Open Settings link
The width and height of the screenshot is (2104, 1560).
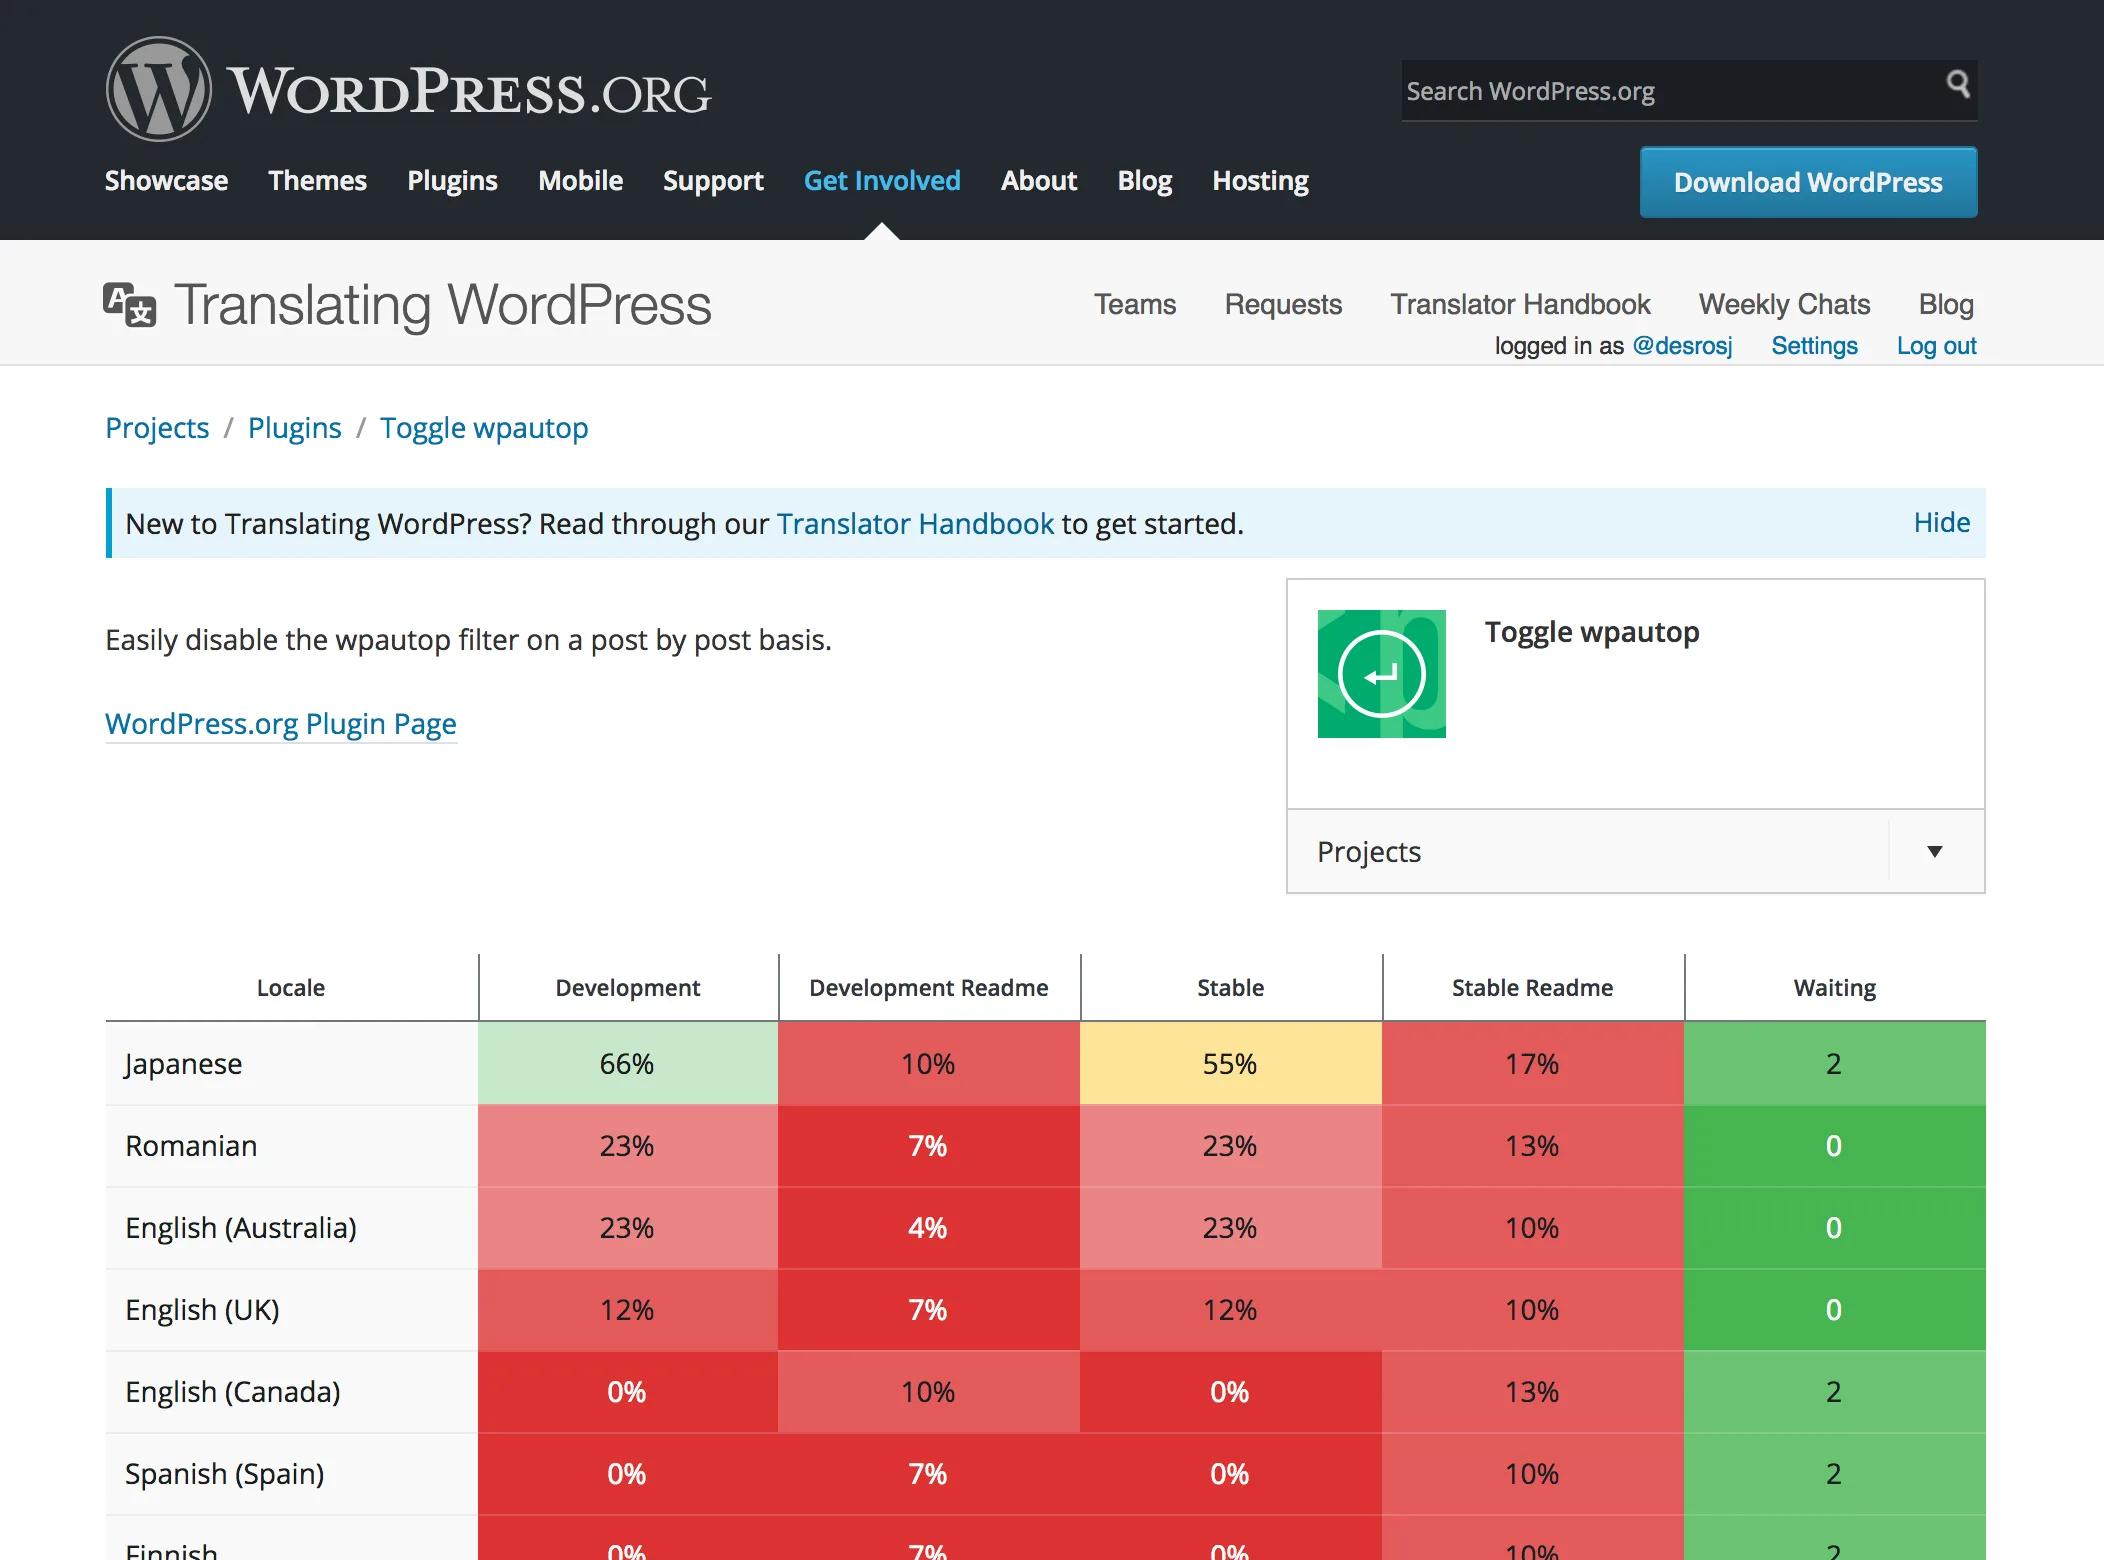click(x=1813, y=346)
